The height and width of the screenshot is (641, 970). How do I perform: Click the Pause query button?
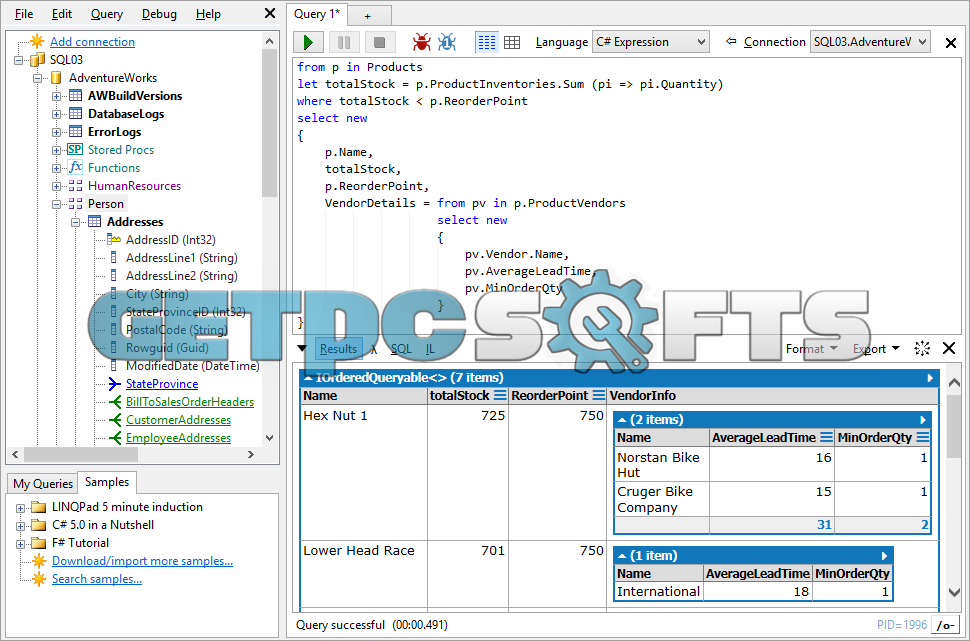pos(344,42)
